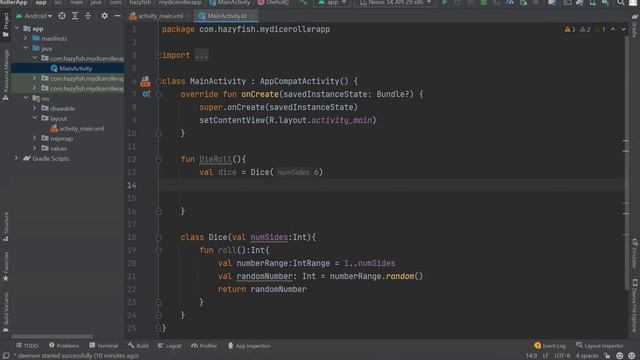Unfold the collapsed import block
640x360 pixels.
point(201,56)
